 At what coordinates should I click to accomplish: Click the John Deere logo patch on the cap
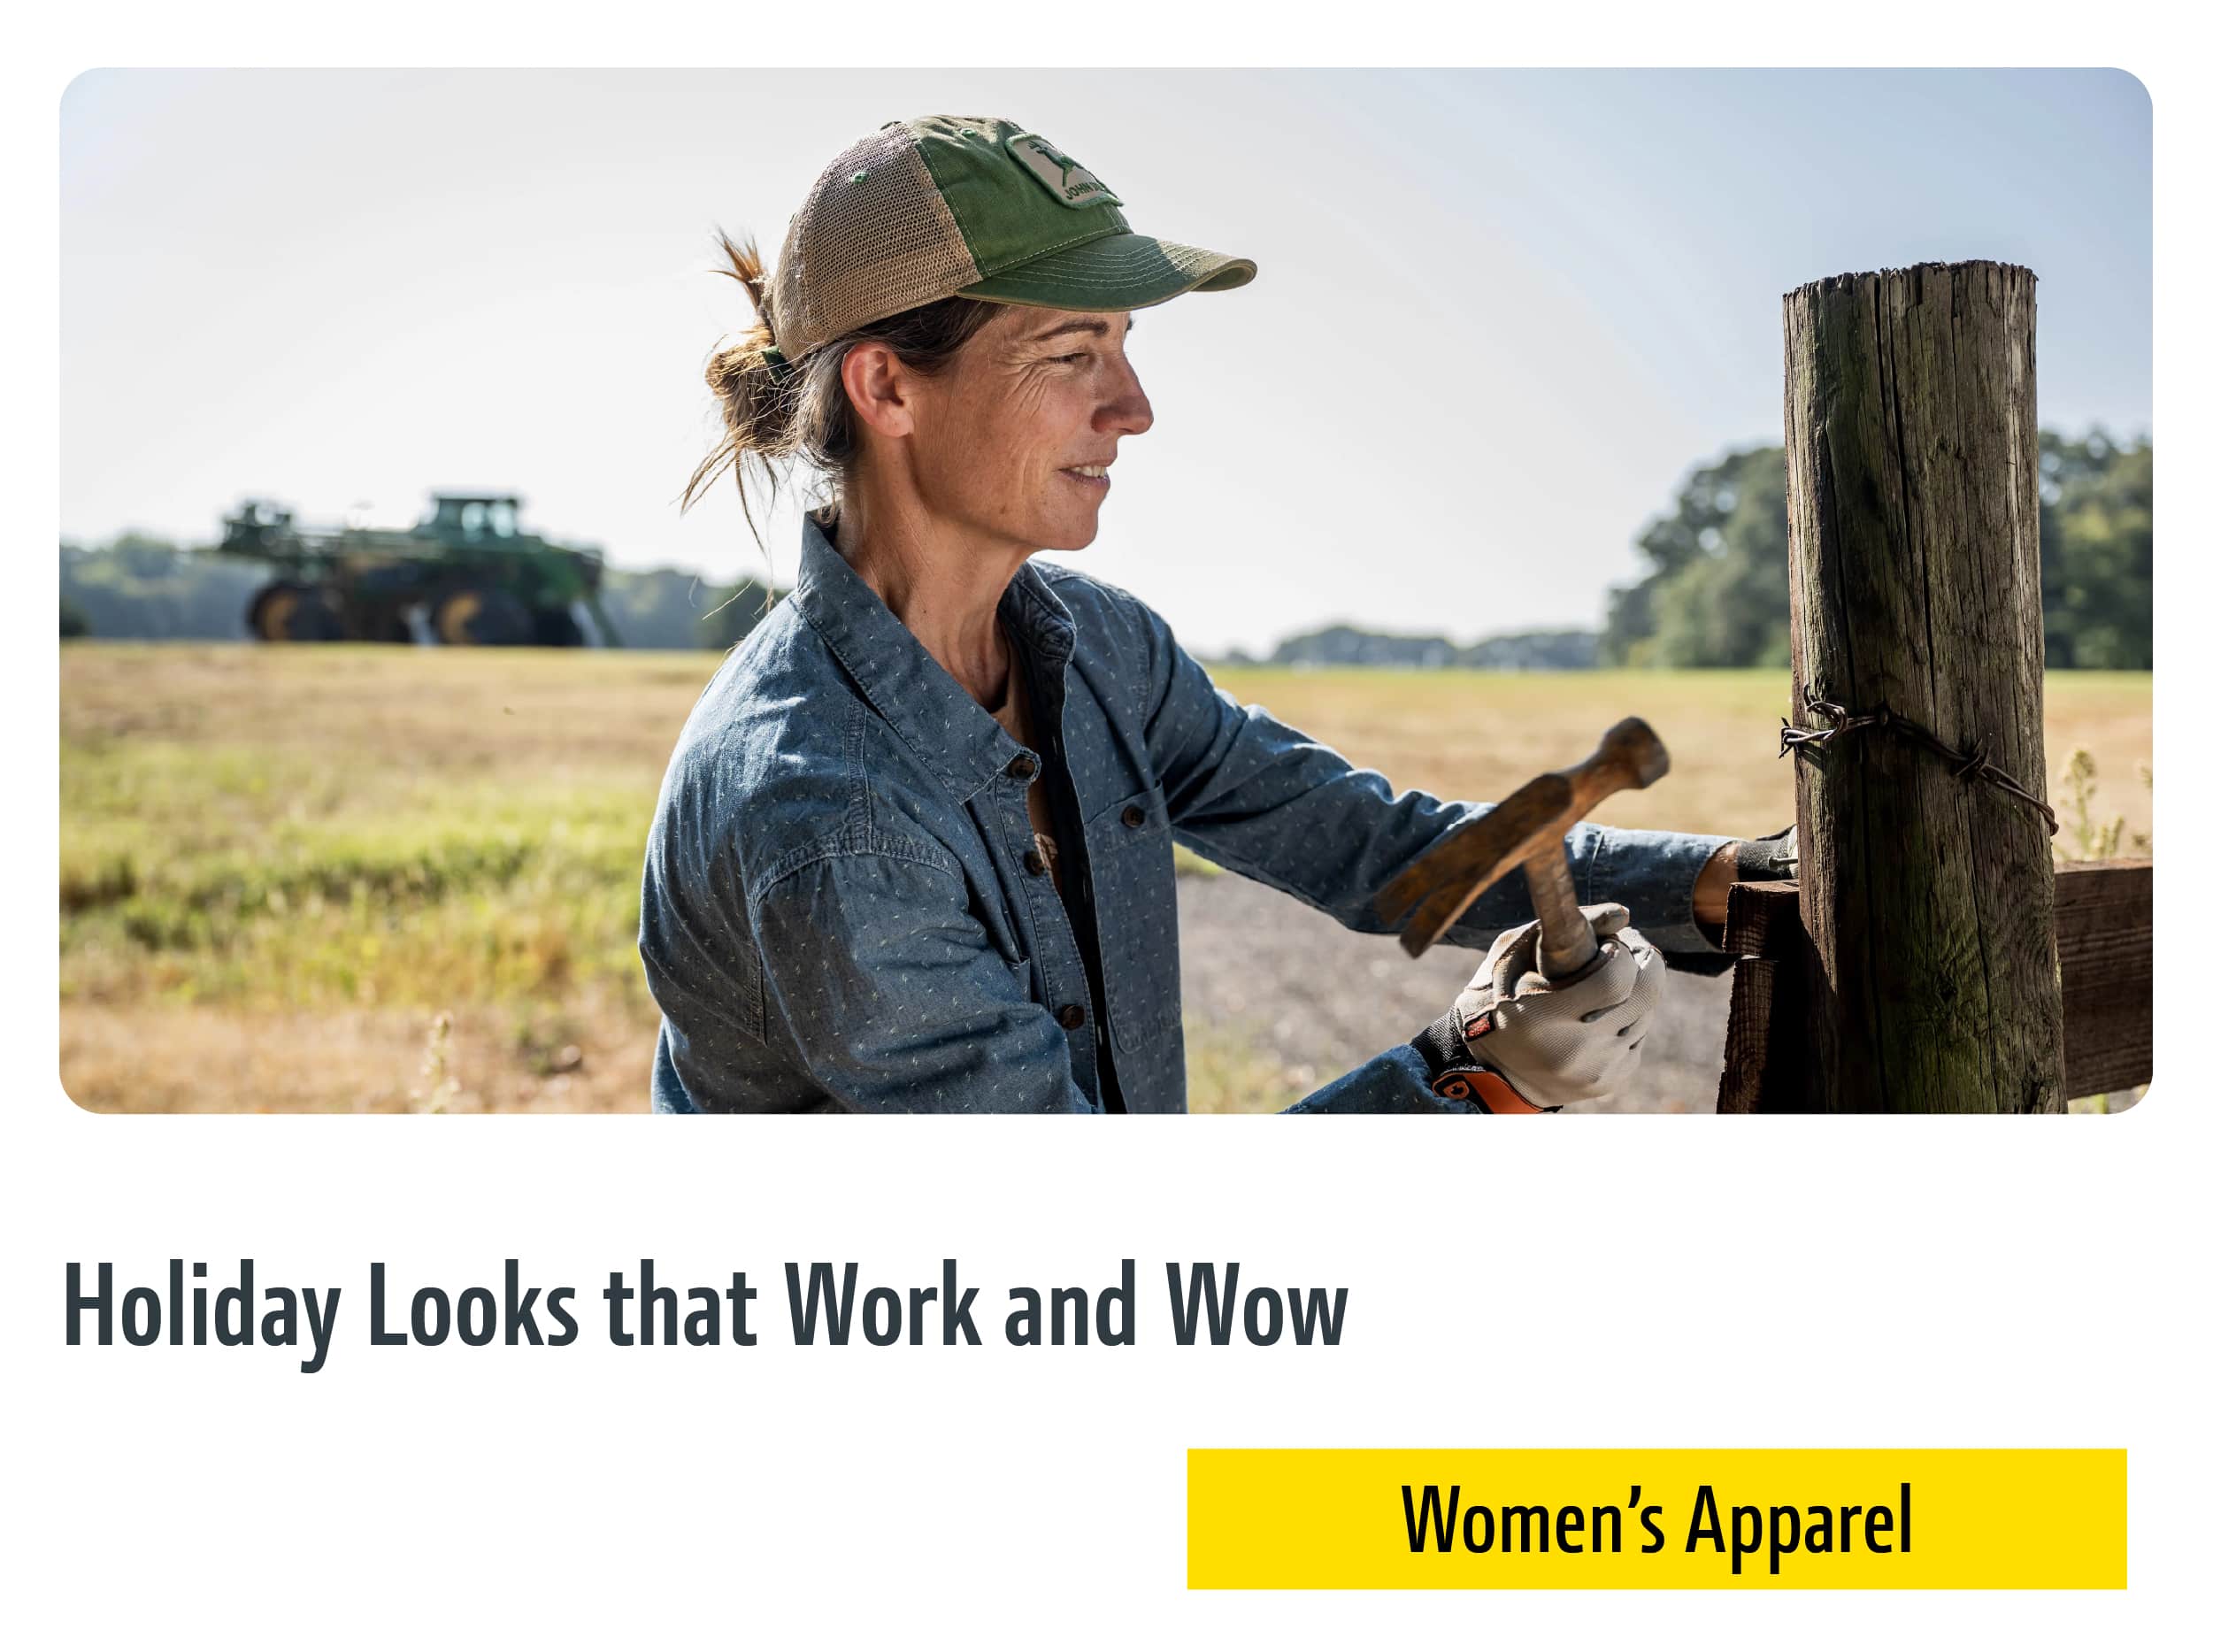(1062, 169)
